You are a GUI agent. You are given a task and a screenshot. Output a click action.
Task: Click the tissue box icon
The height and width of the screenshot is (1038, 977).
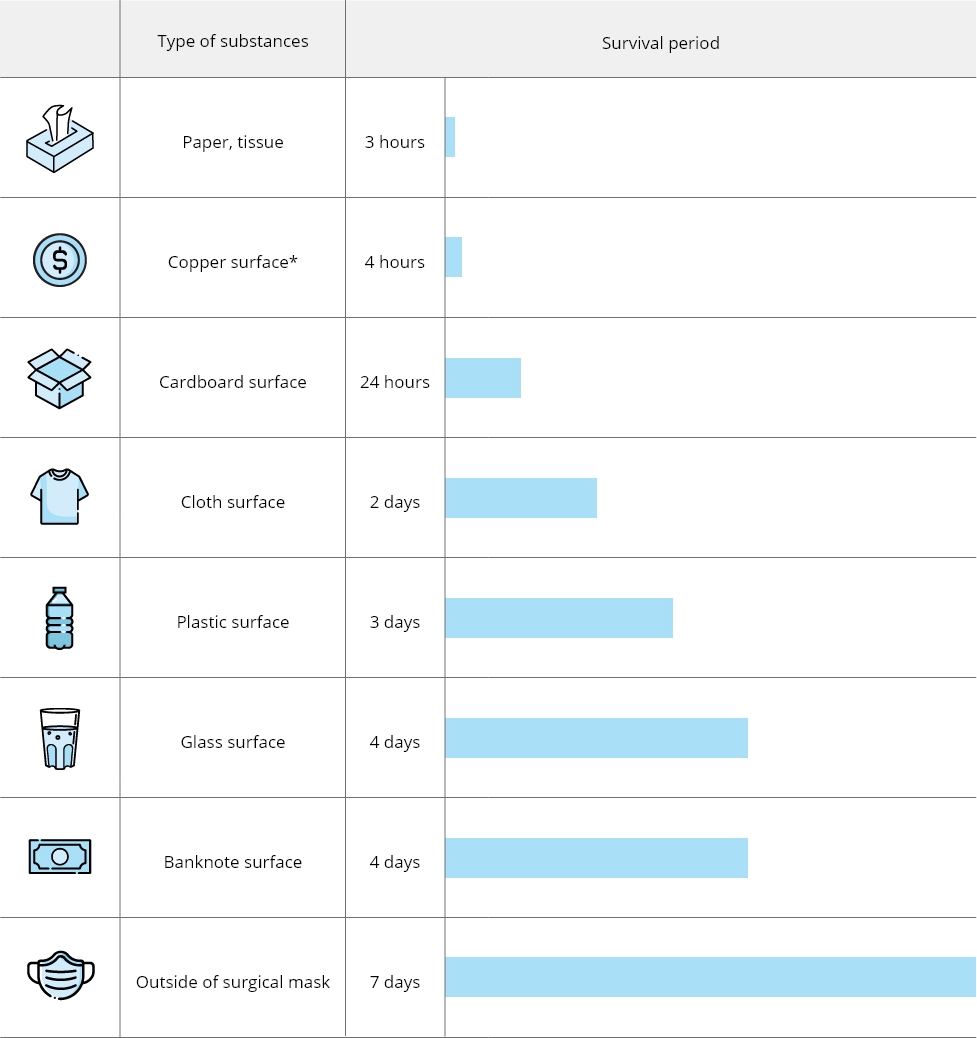(60, 139)
